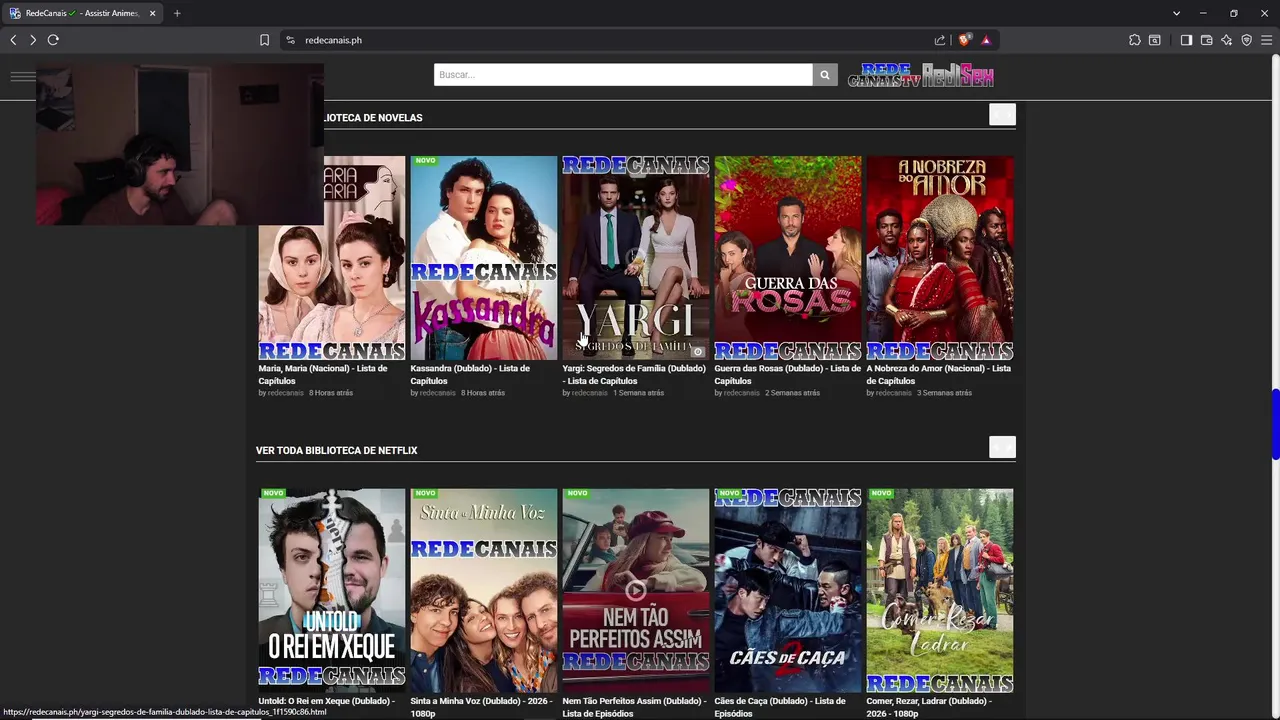Open site settings icon beside the URL

pos(290,40)
